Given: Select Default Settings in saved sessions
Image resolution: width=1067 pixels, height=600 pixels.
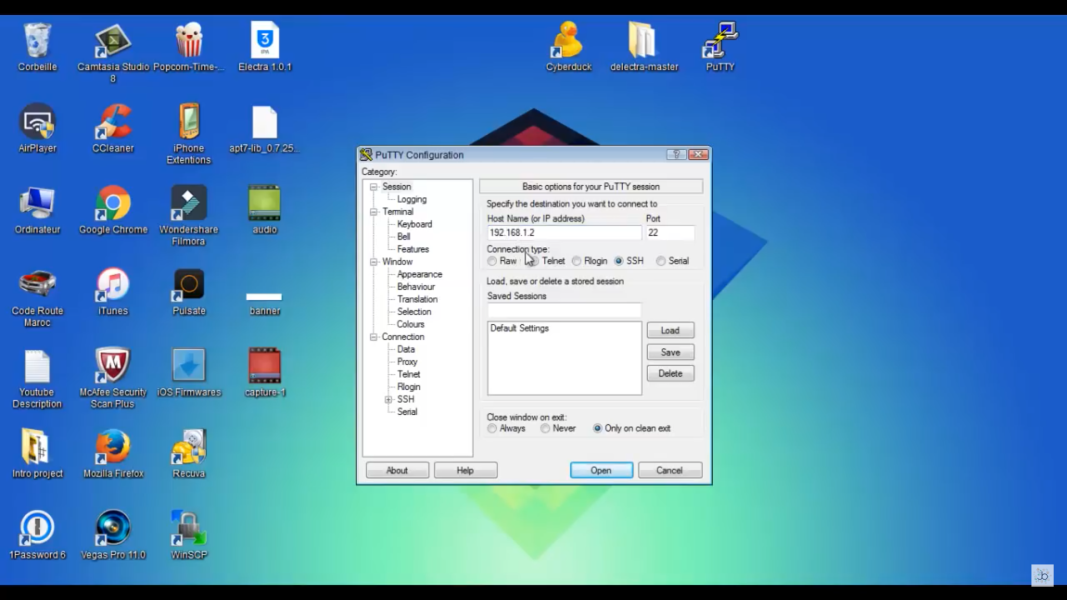Looking at the screenshot, I should coord(520,328).
